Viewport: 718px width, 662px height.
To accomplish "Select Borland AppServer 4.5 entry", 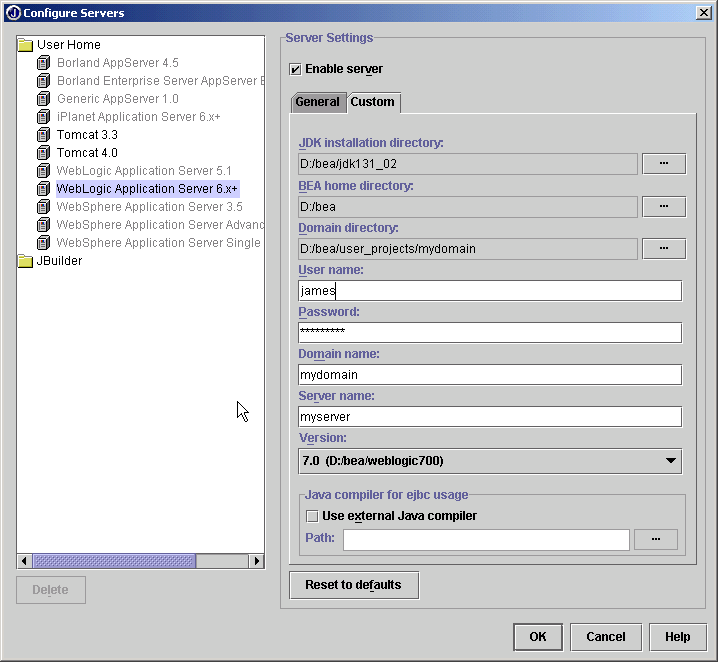I will [118, 63].
